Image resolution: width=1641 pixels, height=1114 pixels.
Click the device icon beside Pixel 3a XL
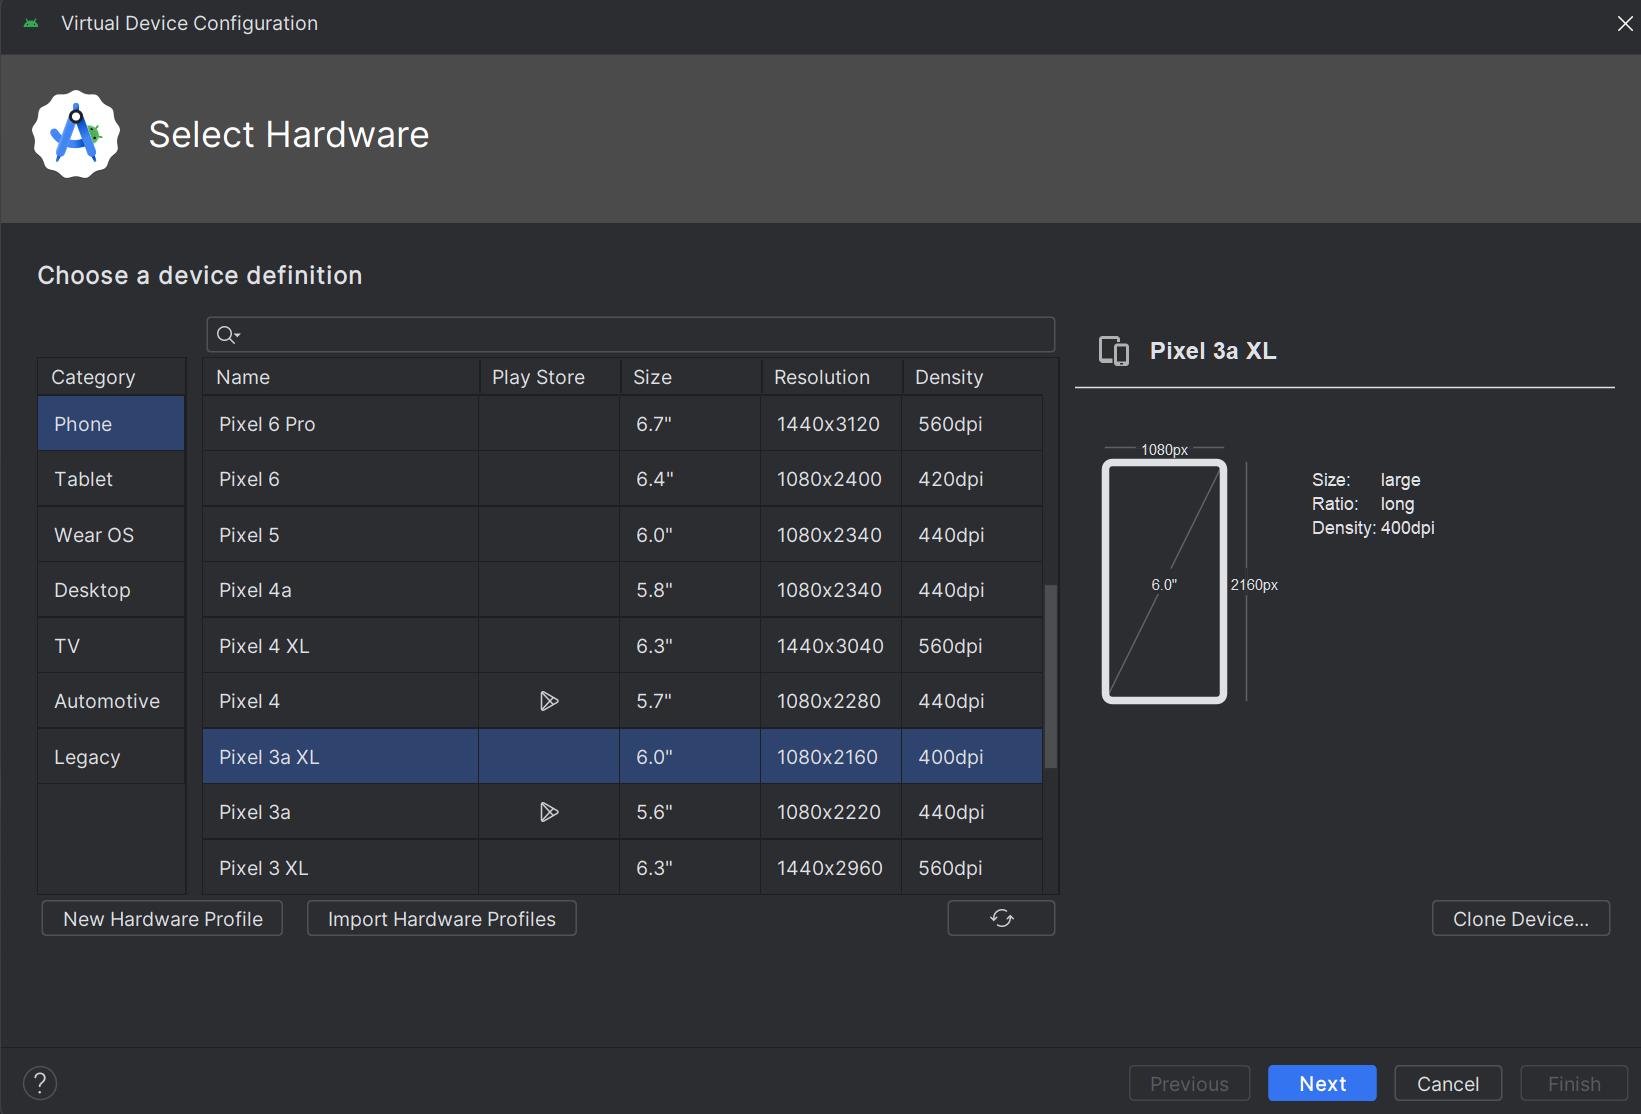point(1113,351)
